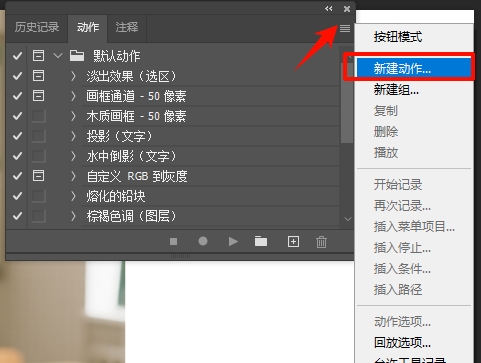Click the Stop recording square button
The width and height of the screenshot is (481, 363).
pyautogui.click(x=173, y=241)
